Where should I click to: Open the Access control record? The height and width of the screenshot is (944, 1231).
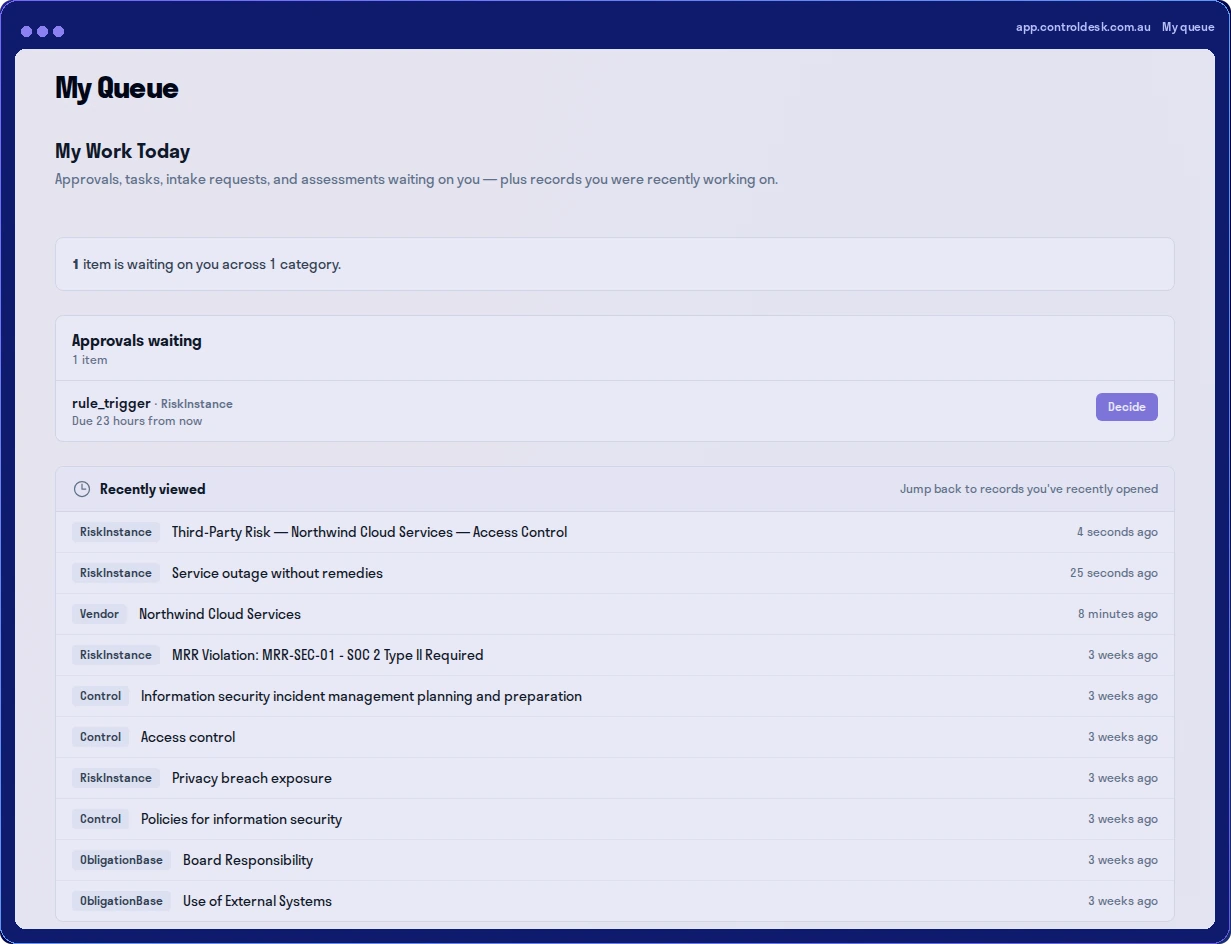614,737
